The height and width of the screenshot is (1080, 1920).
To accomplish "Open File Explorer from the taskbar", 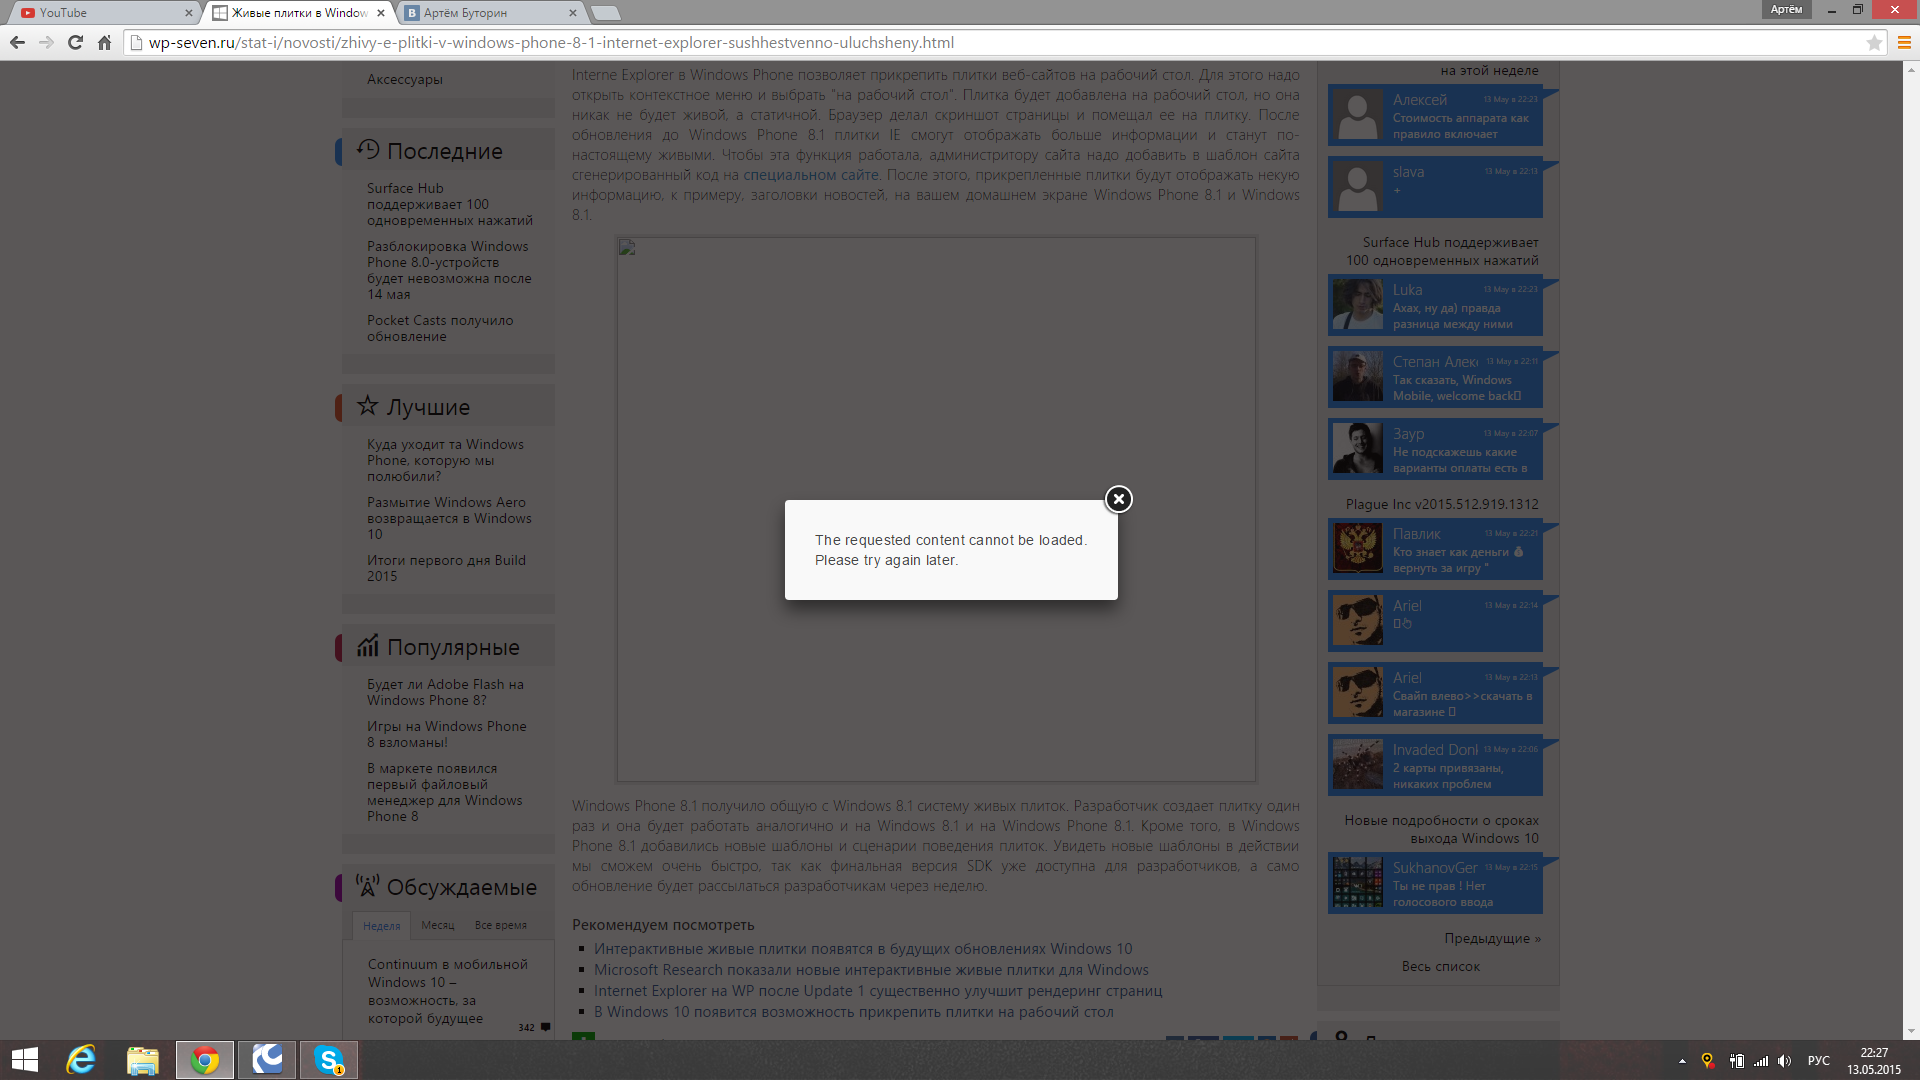I will pos(143,1059).
